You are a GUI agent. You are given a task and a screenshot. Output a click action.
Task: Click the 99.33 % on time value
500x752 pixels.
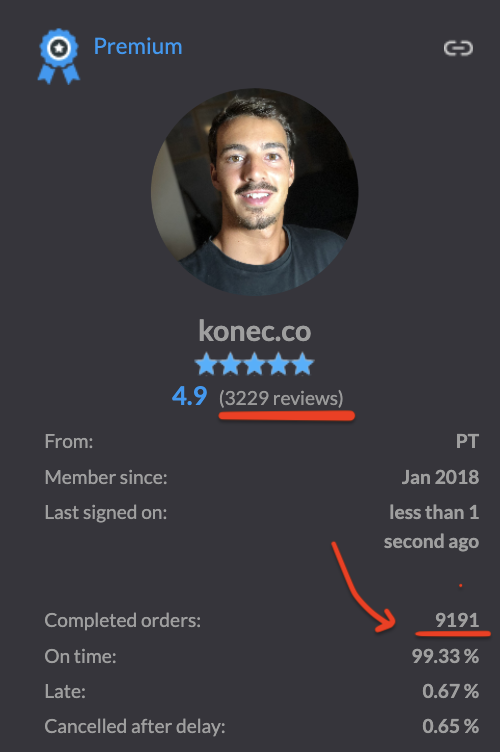[x=445, y=656]
